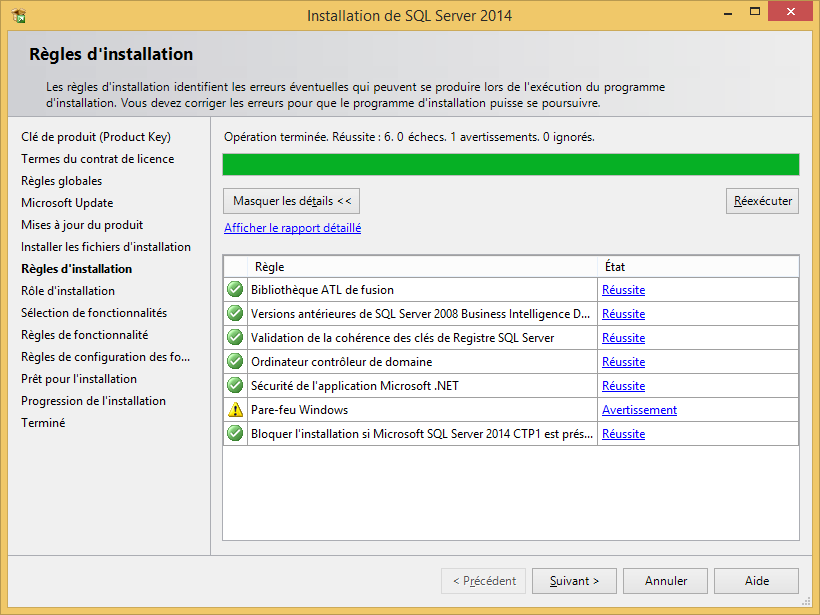Image resolution: width=820 pixels, height=615 pixels.
Task: Click the Bibliothèque ATL de fusion rule text
Action: pos(322,290)
